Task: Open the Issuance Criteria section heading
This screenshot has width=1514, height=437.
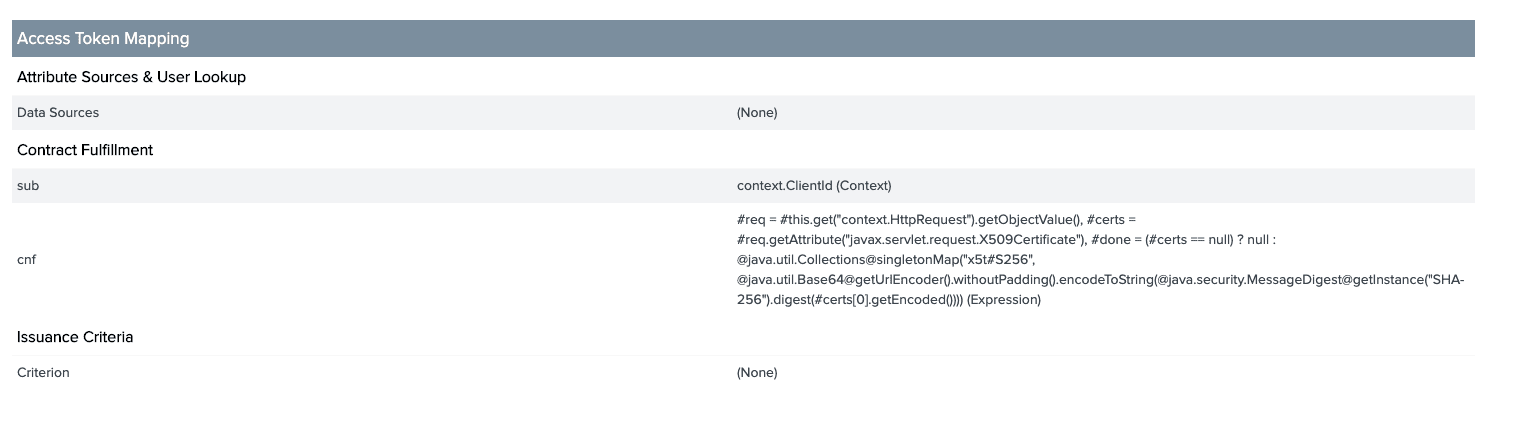Action: pyautogui.click(x=75, y=337)
